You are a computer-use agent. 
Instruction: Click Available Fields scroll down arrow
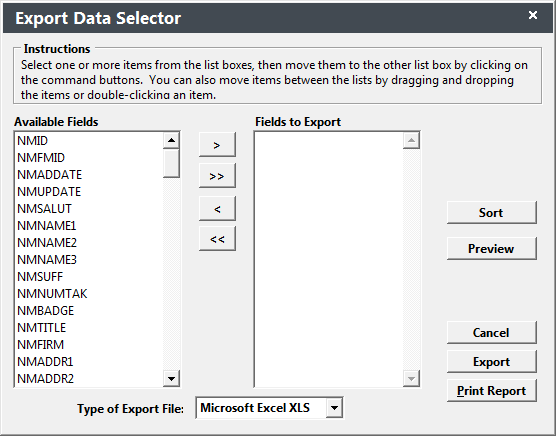171,379
